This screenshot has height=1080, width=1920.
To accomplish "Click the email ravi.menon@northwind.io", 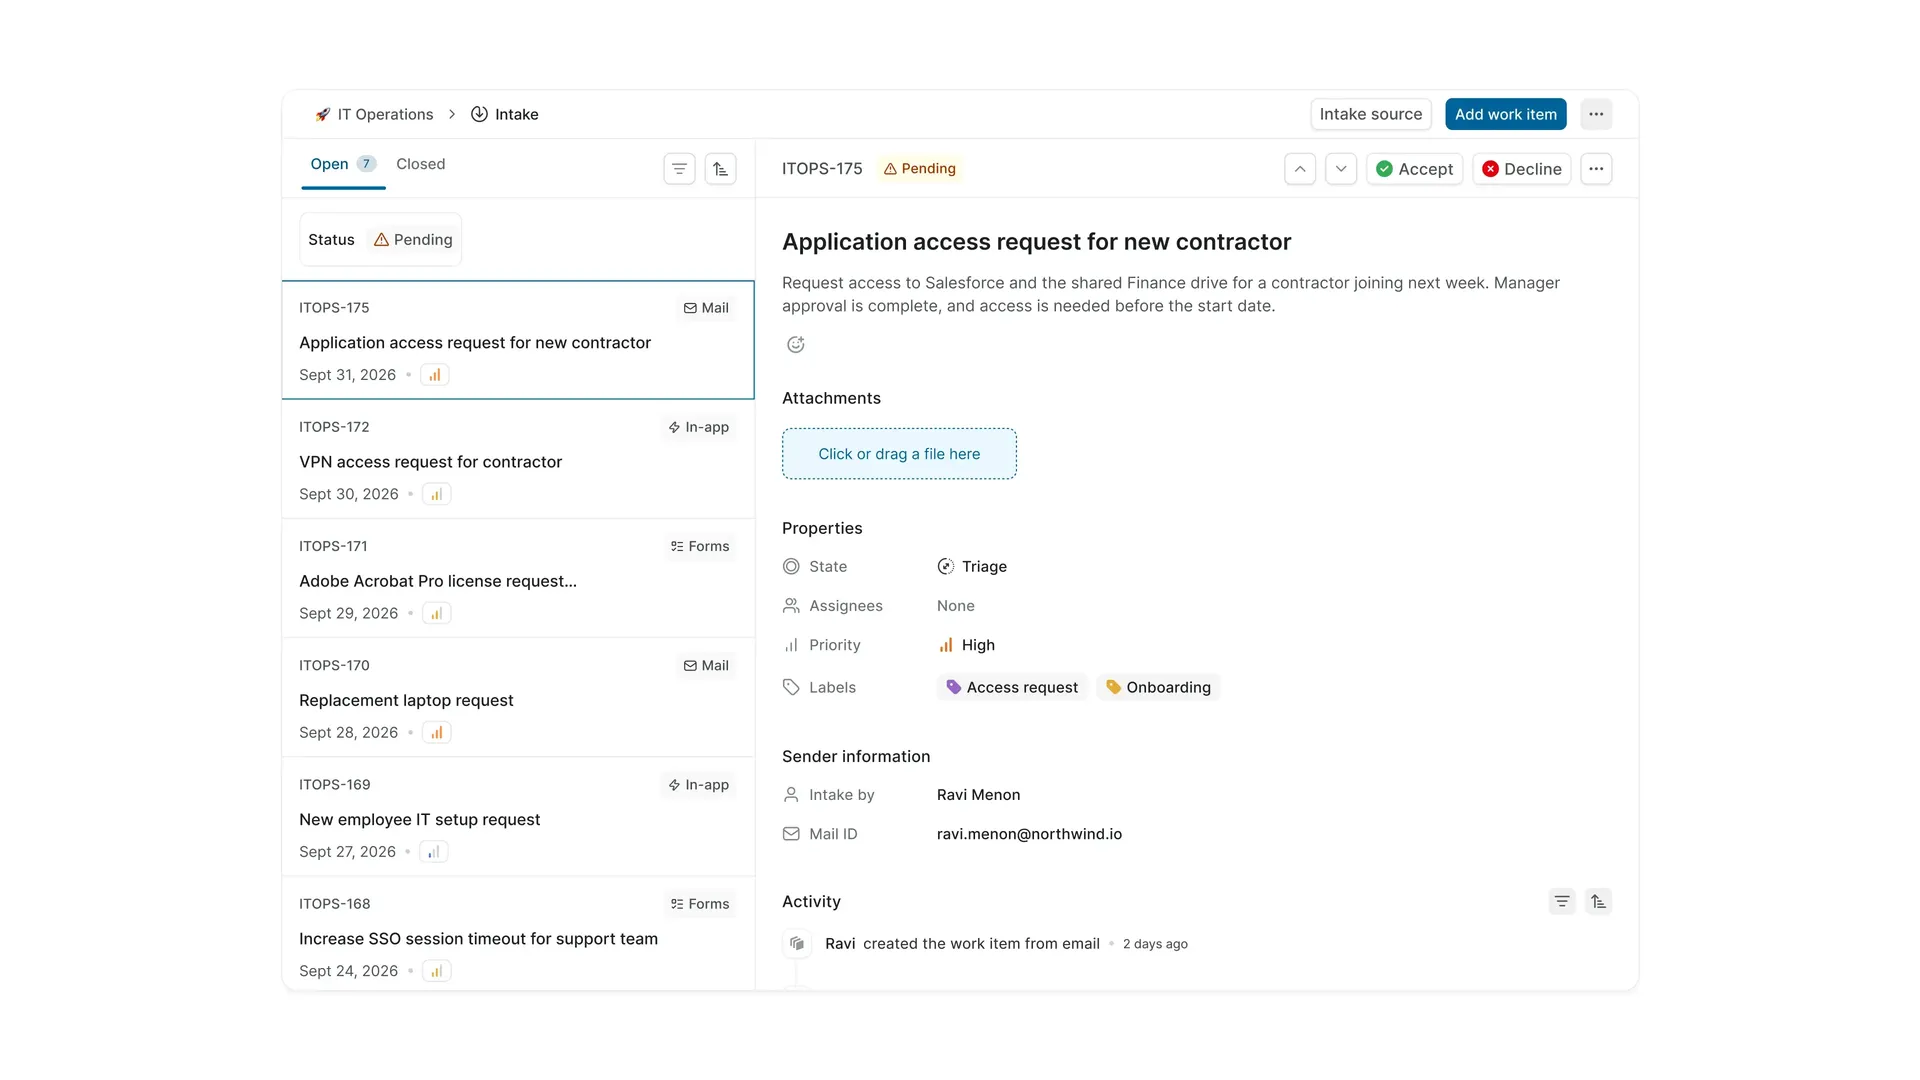I will pos(1029,834).
